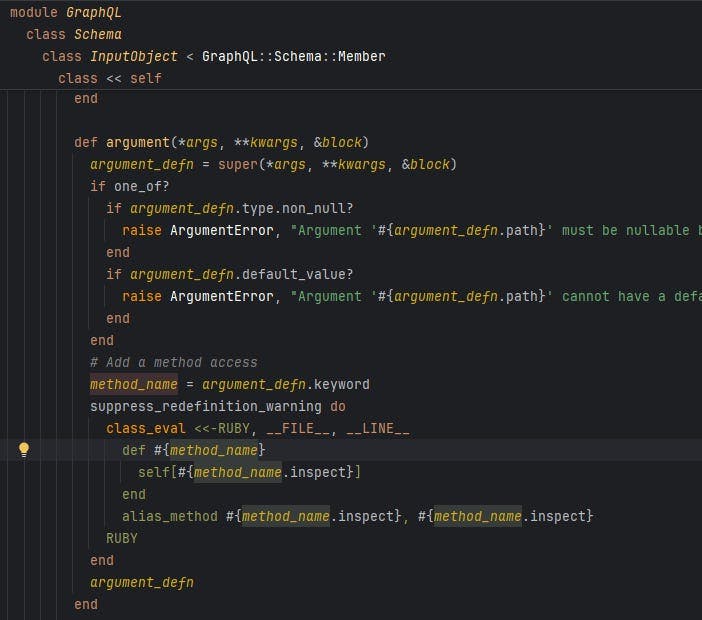The image size is (702, 620).
Task: Click 'ArgumentError' on the 'cannot have' line
Action: [222, 296]
